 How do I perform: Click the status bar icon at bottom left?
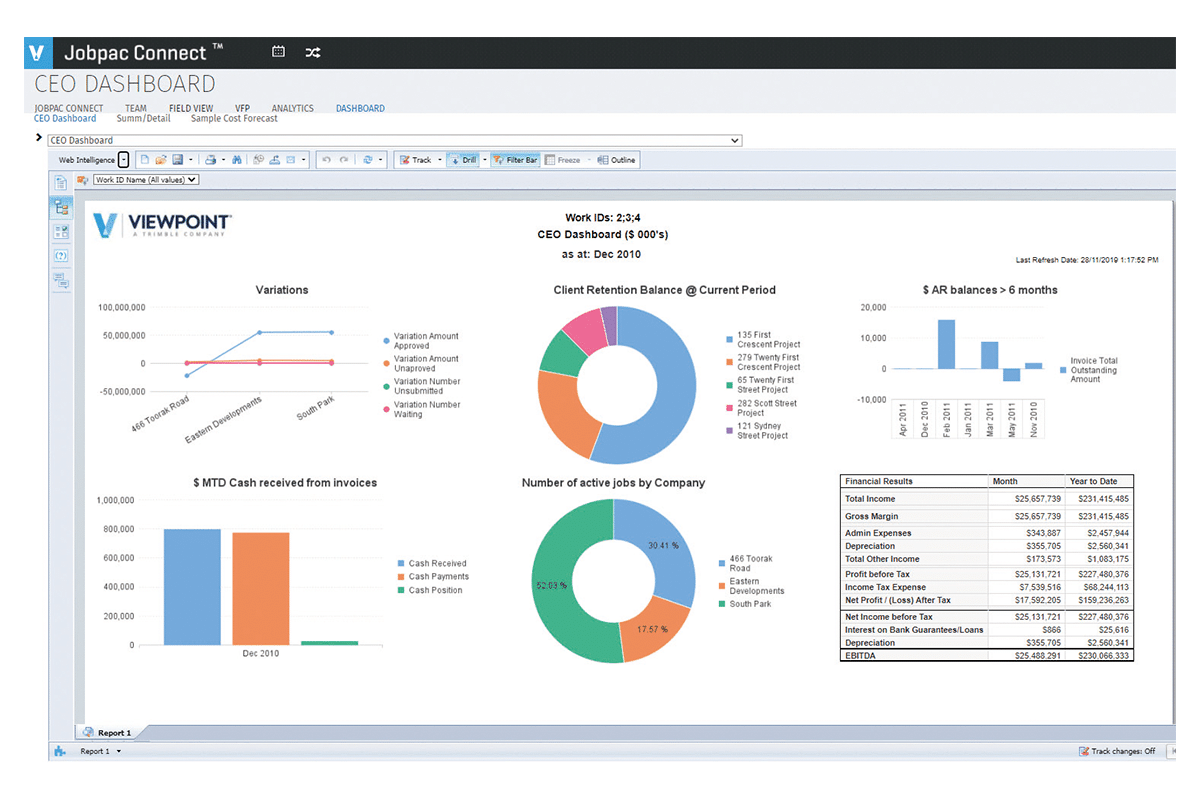point(60,751)
